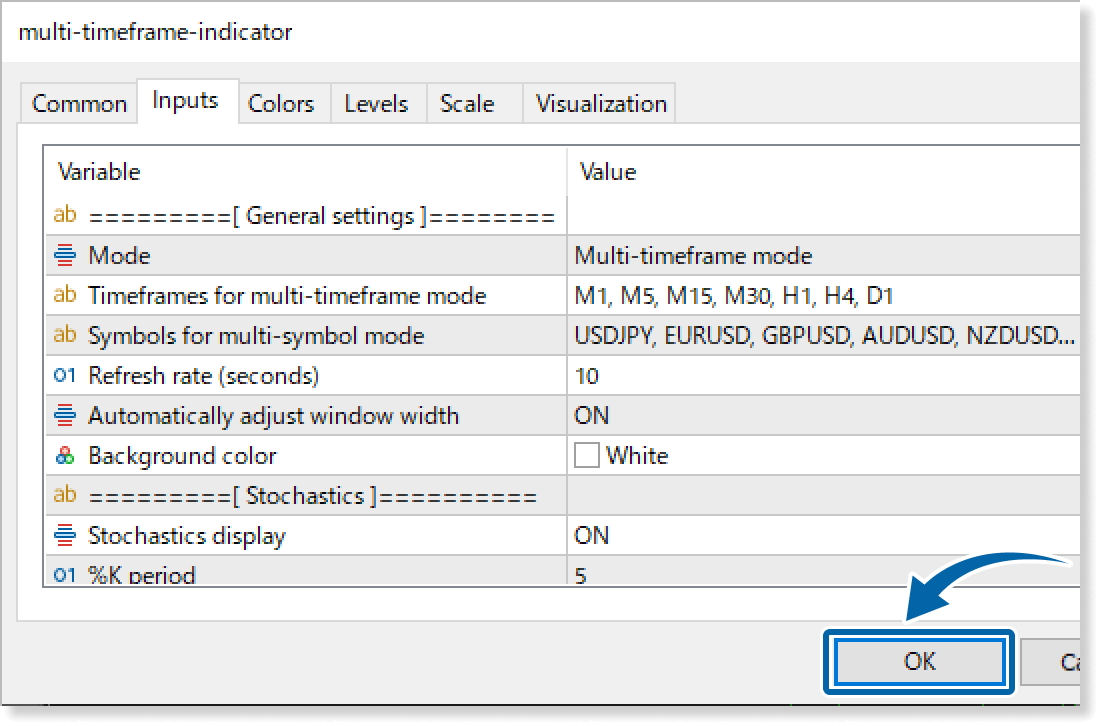Select the Background color label
1100x726 pixels.
pos(182,456)
